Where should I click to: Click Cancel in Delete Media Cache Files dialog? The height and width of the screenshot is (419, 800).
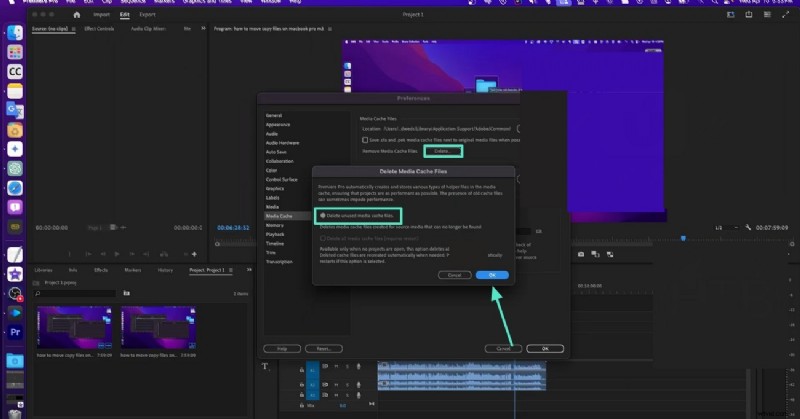455,275
